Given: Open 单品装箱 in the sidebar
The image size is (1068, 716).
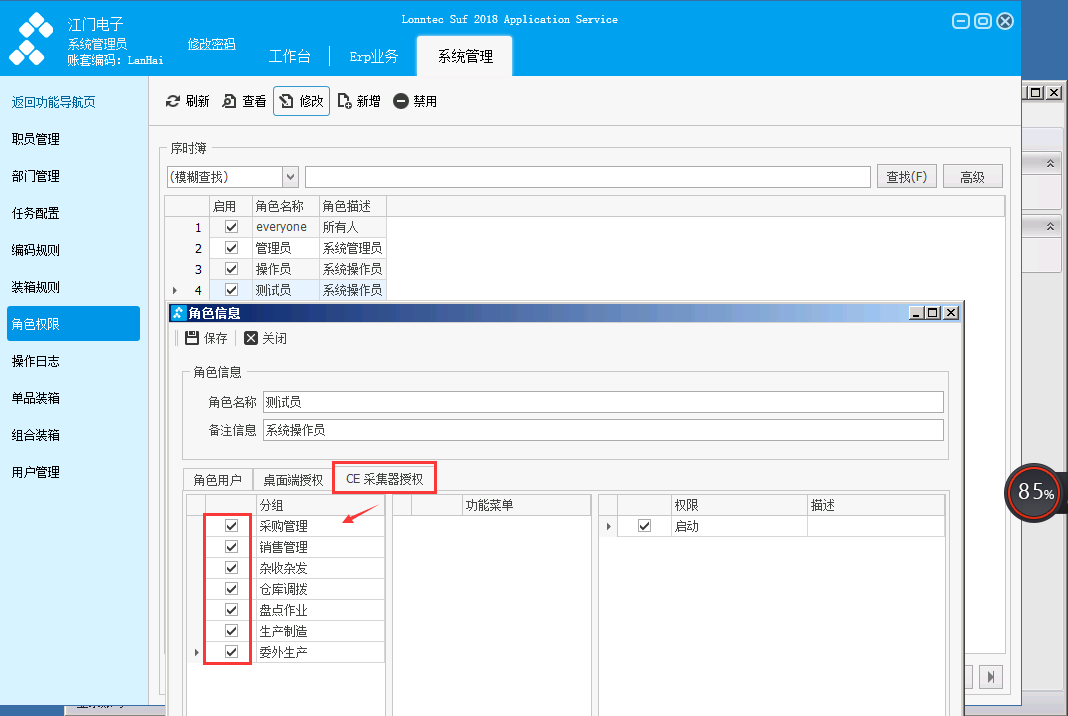Looking at the screenshot, I should (36, 398).
